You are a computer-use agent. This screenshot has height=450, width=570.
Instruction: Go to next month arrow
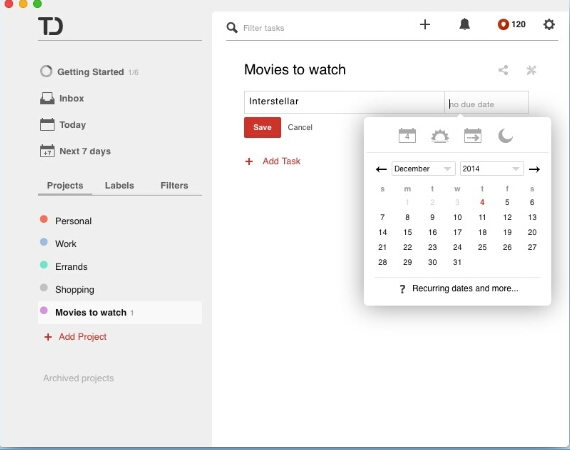click(x=534, y=169)
